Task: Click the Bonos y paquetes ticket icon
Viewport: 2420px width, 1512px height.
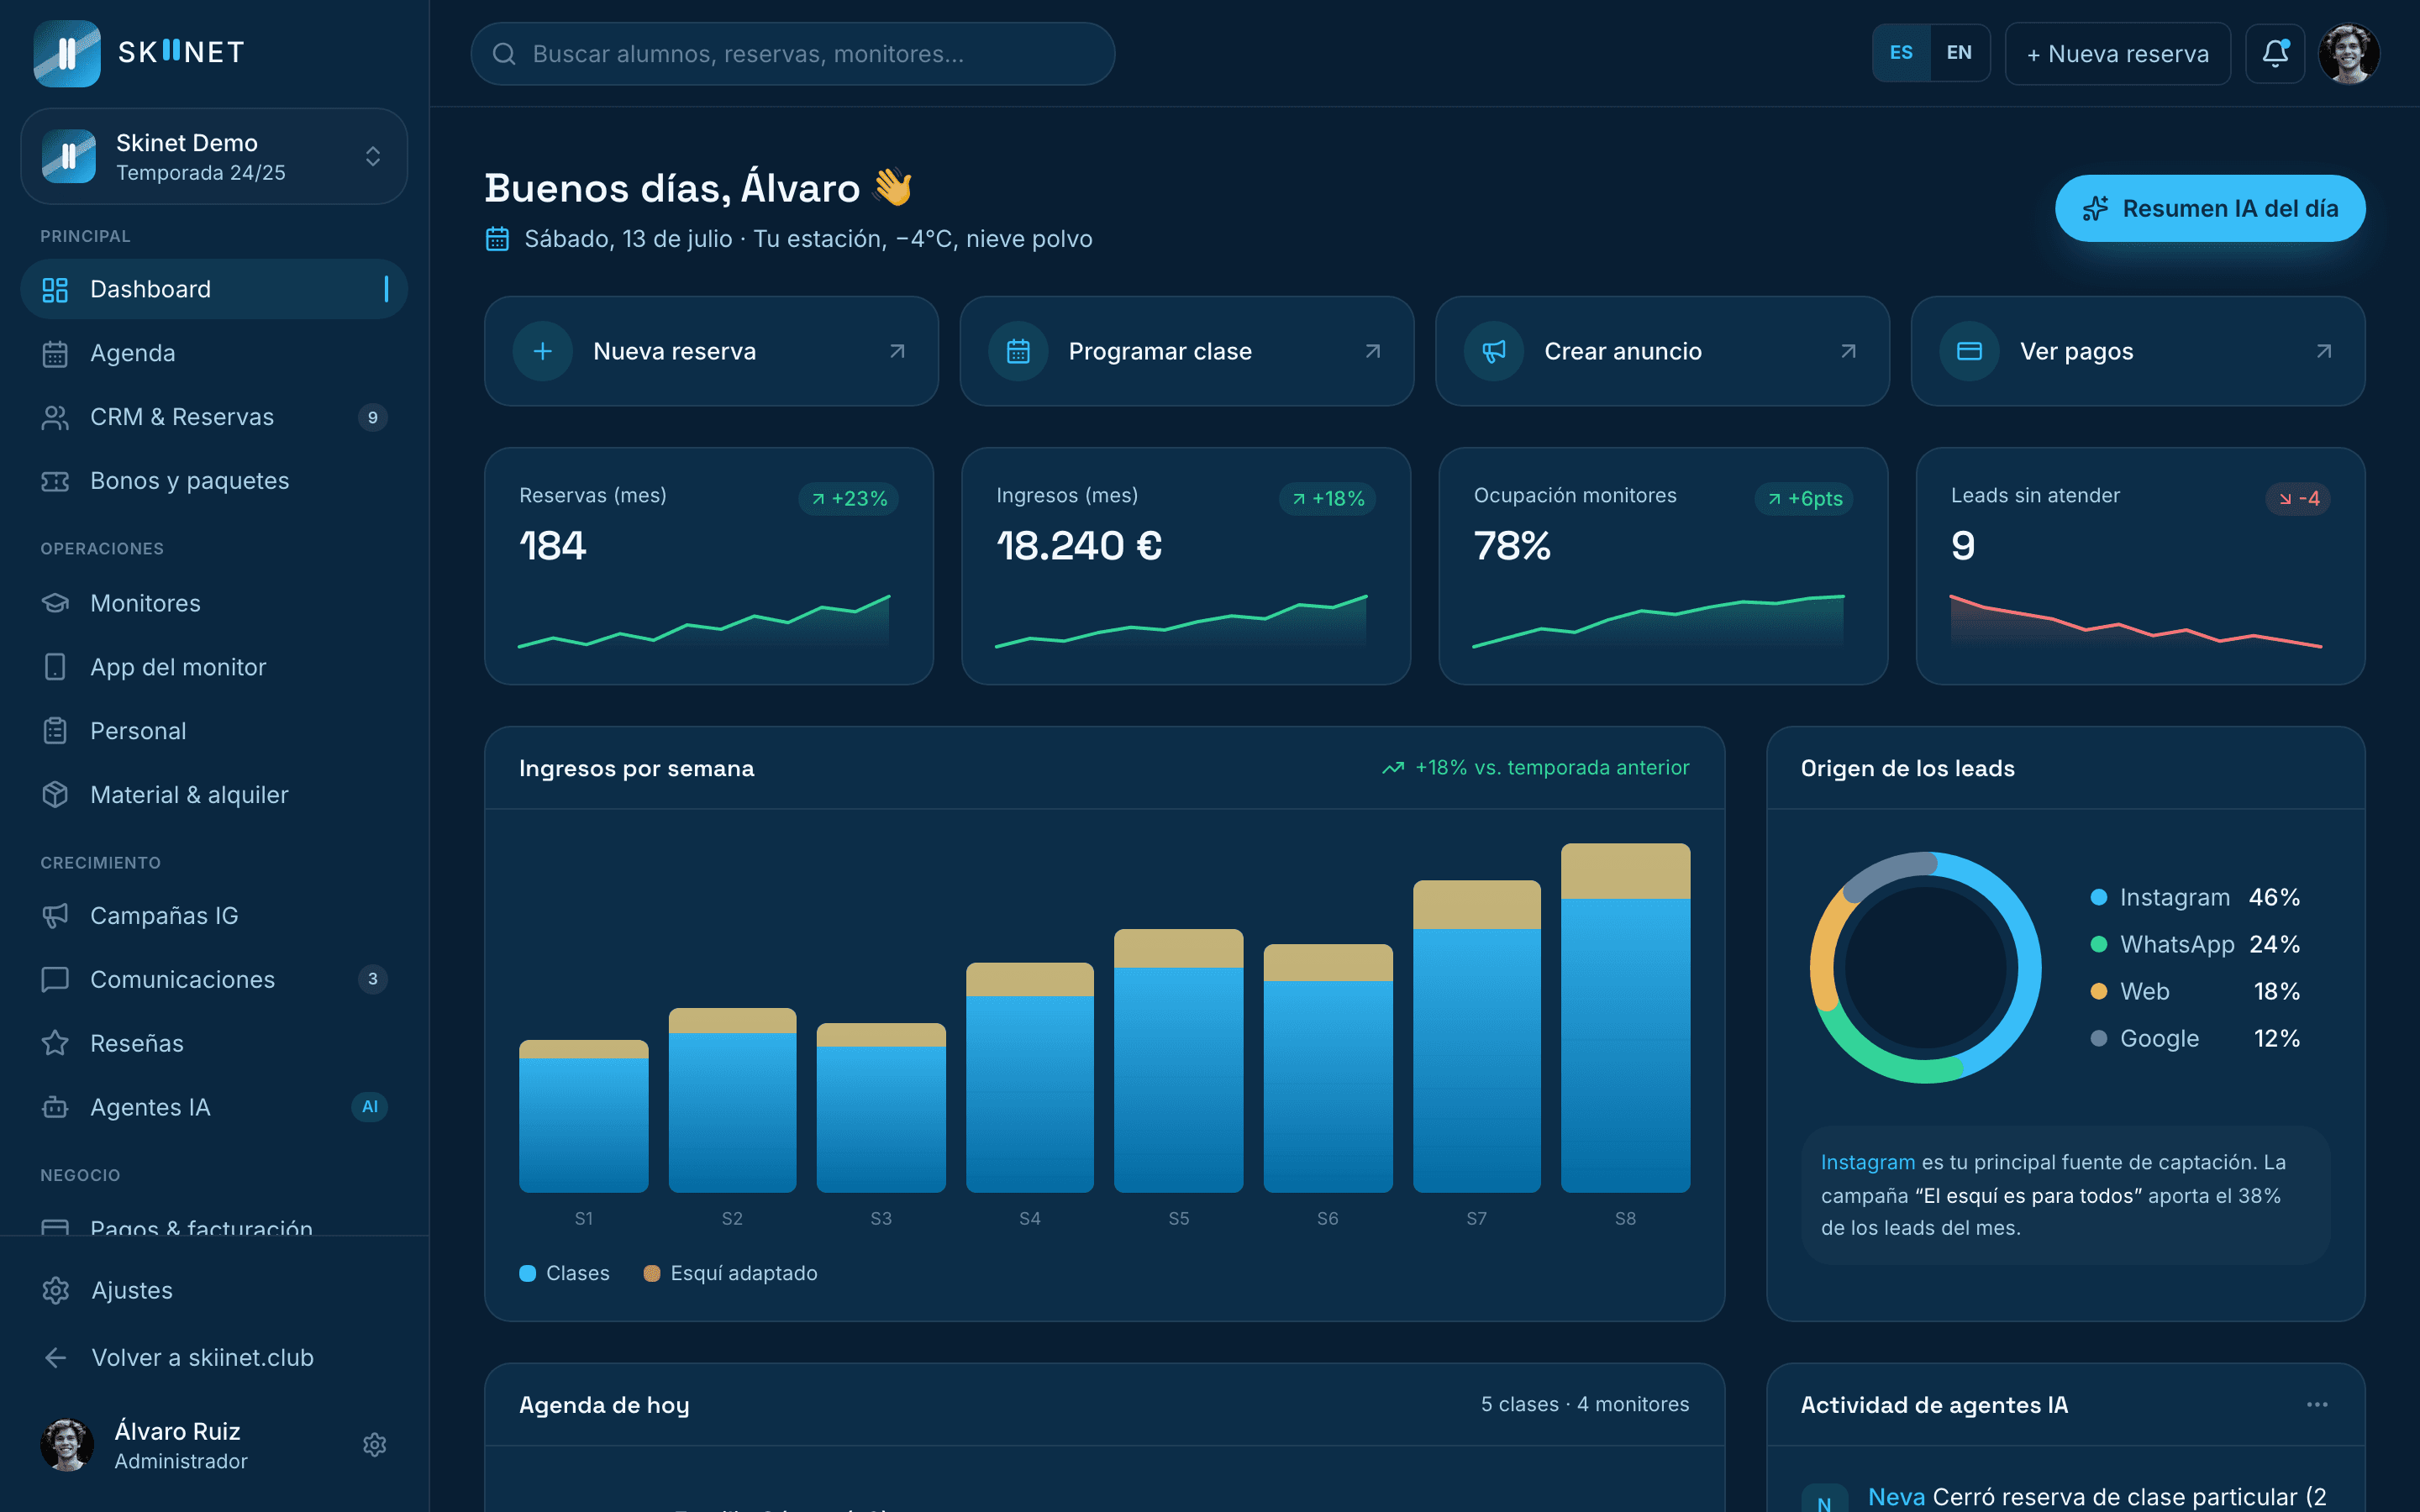Action: pyautogui.click(x=55, y=482)
